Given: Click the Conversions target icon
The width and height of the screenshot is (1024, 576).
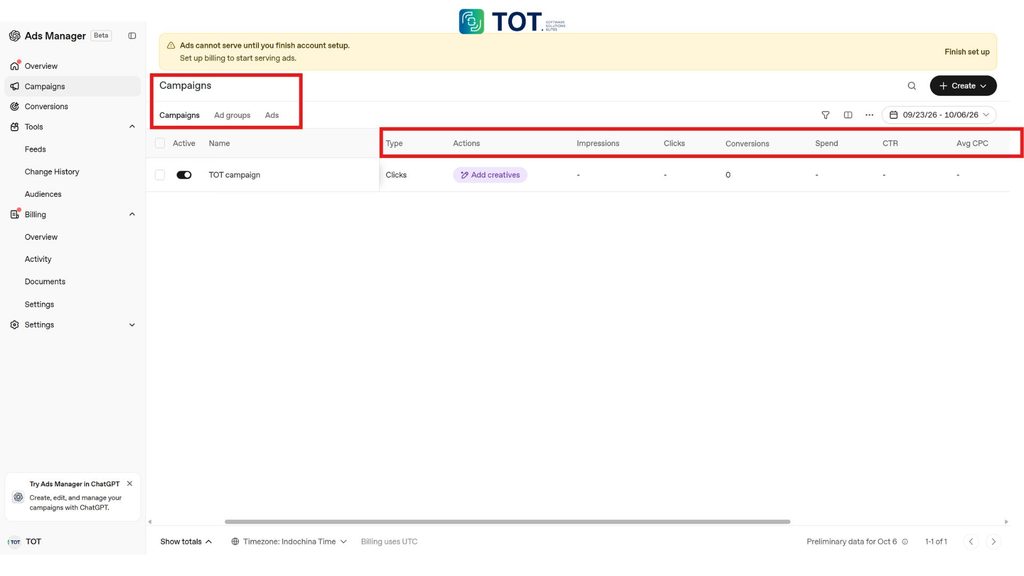Looking at the screenshot, I should [x=14, y=106].
